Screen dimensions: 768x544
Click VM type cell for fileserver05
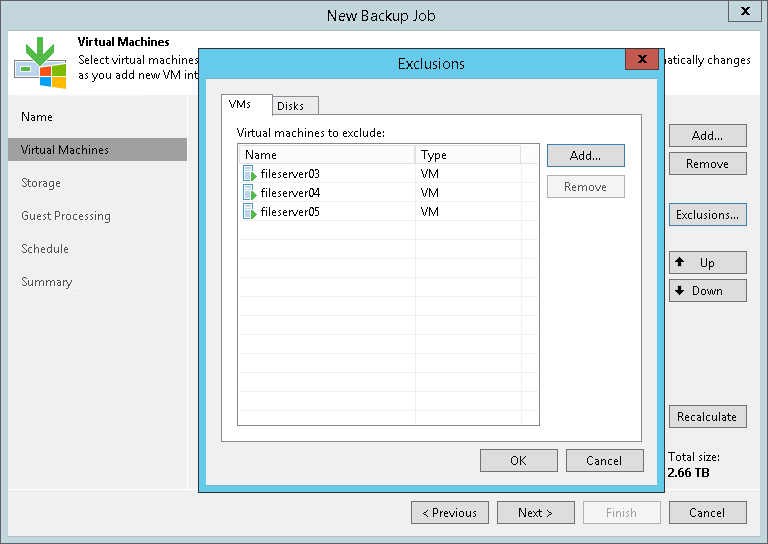click(x=430, y=212)
